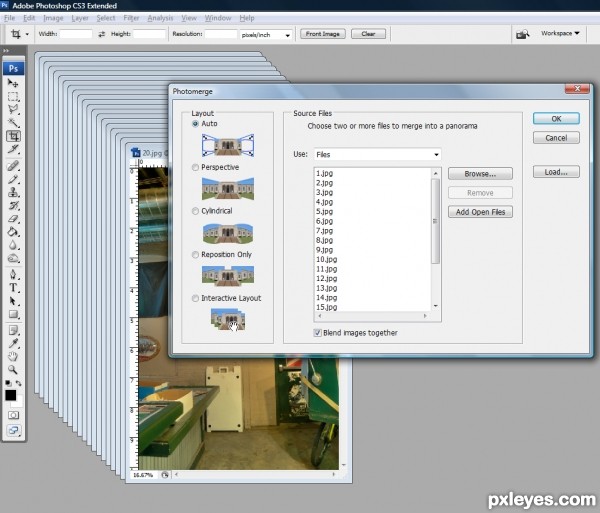Screen dimensions: 600x513
Task: Toggle Quick Mask mode icon
Action: coord(13,415)
